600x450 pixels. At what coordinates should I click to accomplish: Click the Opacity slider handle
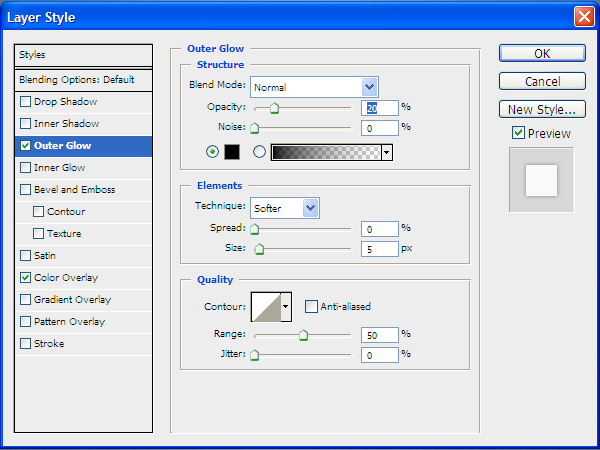tap(274, 108)
